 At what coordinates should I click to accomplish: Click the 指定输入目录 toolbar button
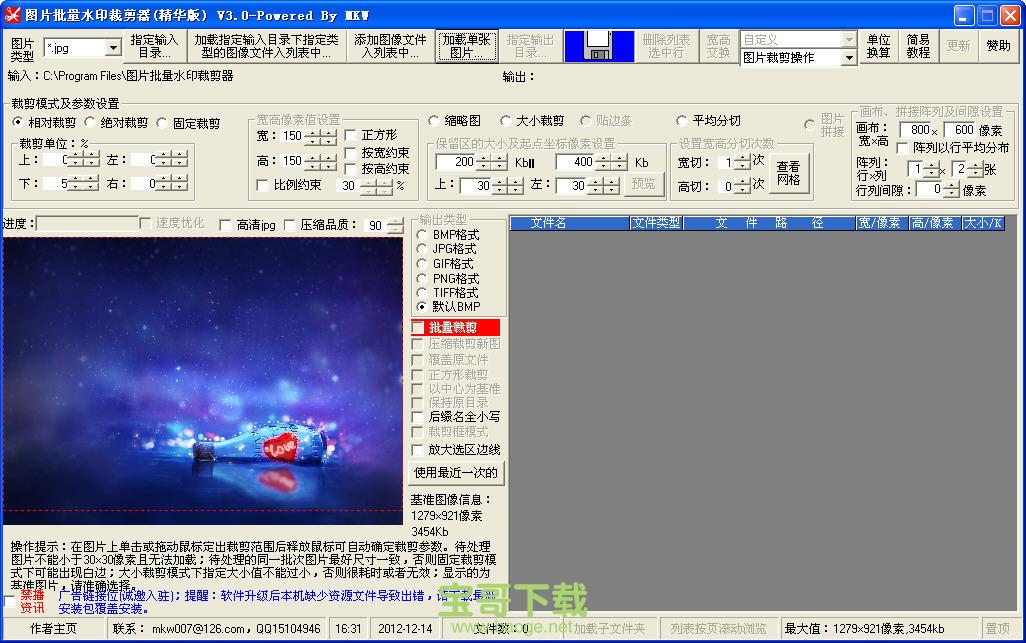154,46
